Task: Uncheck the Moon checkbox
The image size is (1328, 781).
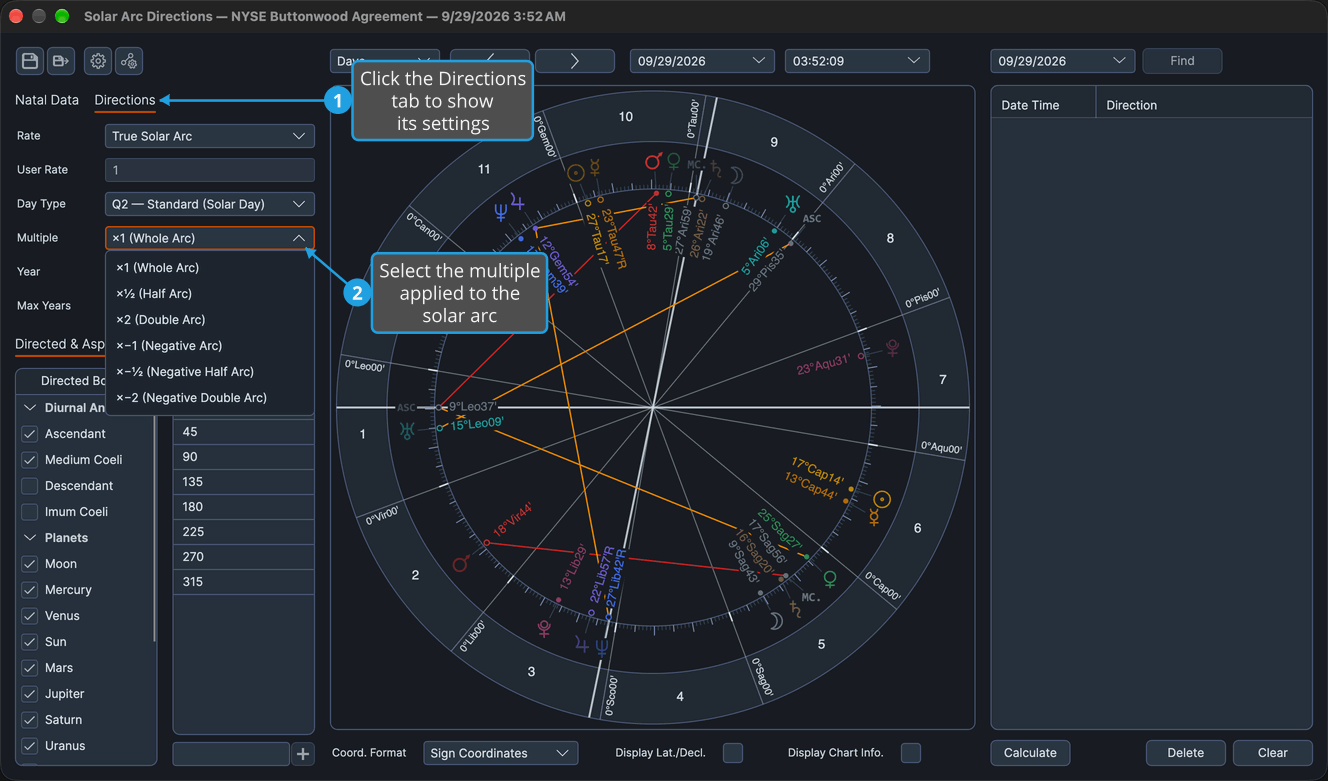Action: [30, 564]
